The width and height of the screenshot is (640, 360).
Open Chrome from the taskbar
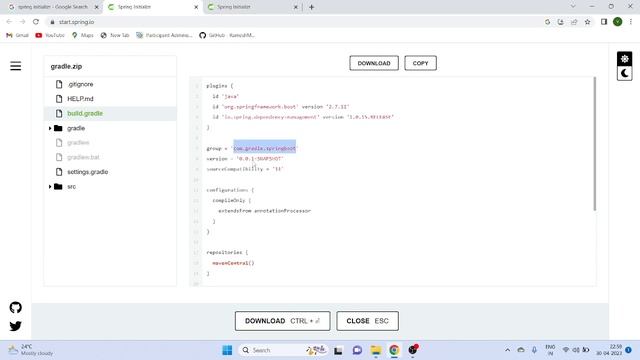pos(394,350)
